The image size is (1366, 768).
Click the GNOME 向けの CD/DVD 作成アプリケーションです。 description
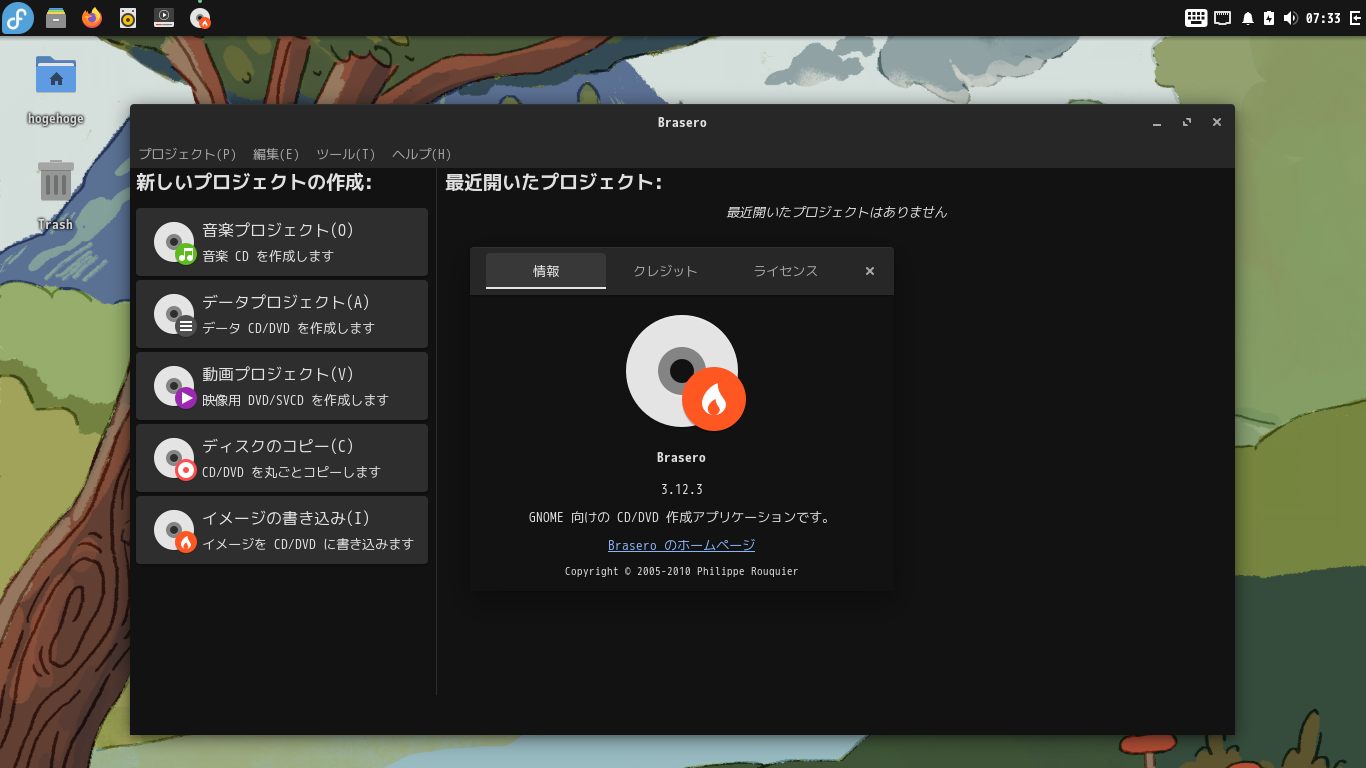point(681,517)
